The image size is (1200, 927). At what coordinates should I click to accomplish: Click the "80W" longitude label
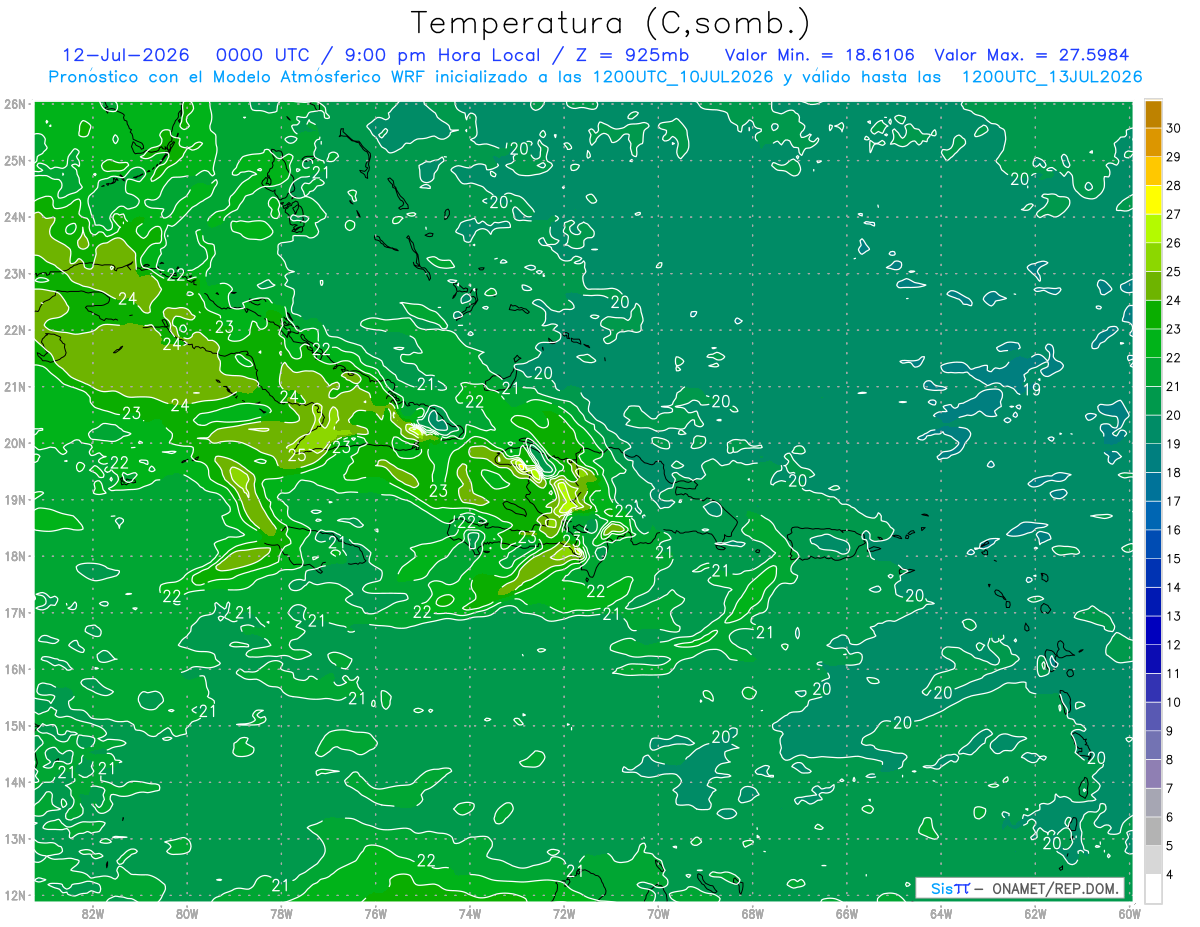tap(187, 913)
